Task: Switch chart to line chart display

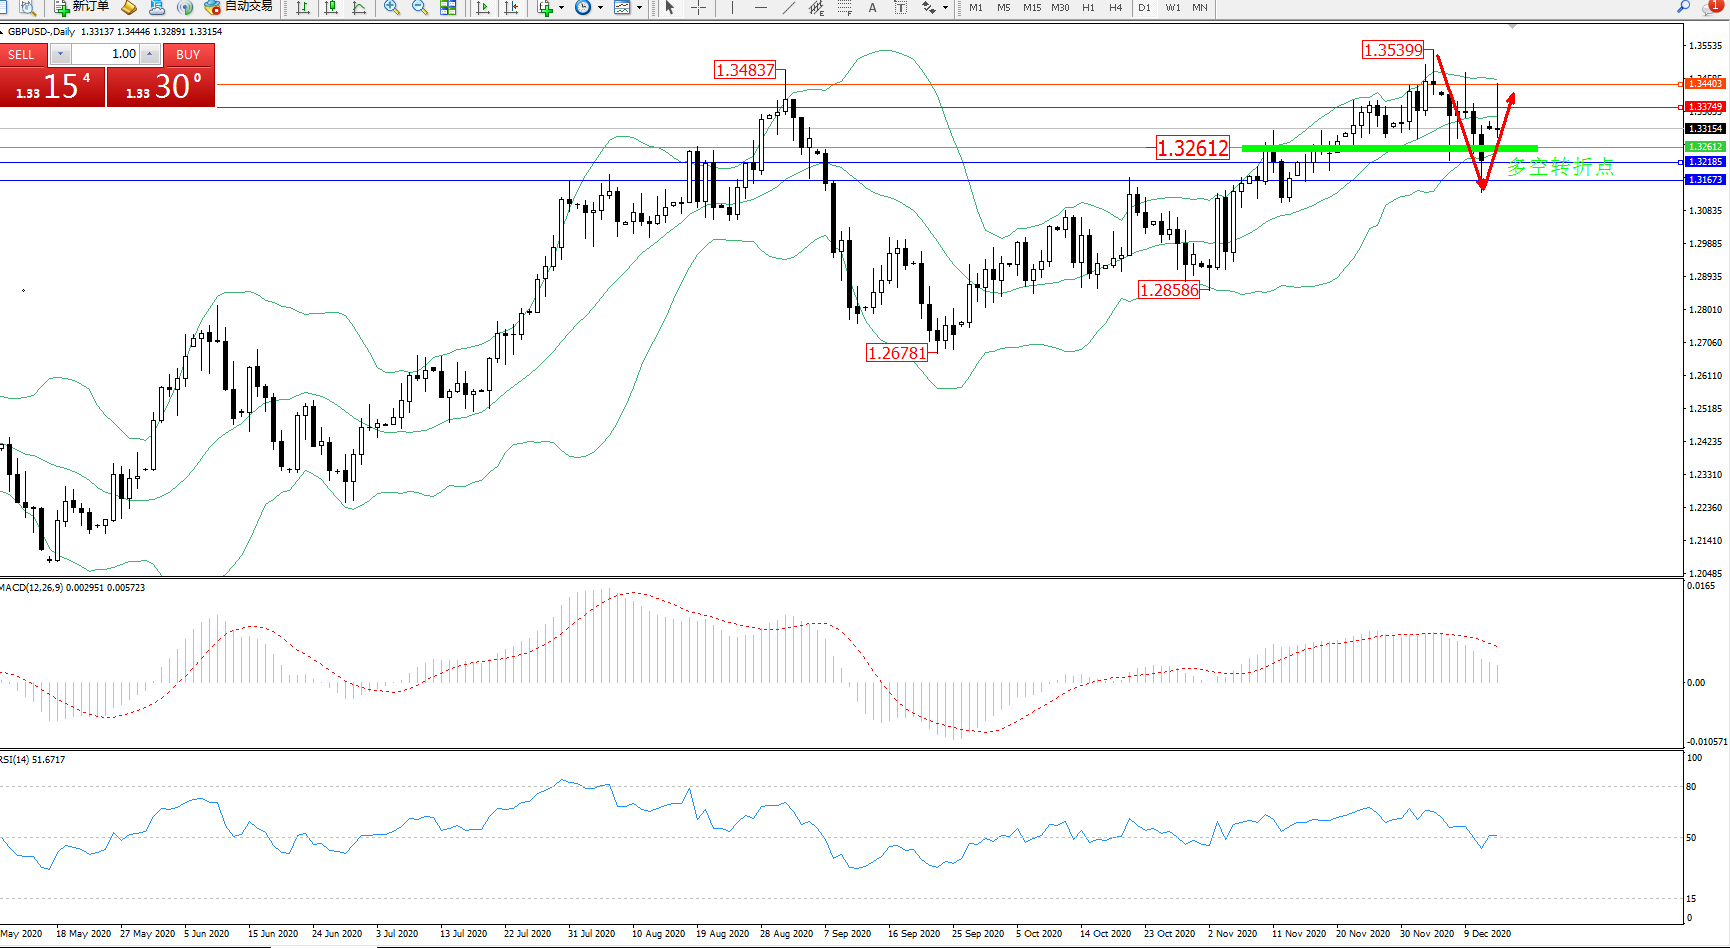Action: pyautogui.click(x=359, y=8)
